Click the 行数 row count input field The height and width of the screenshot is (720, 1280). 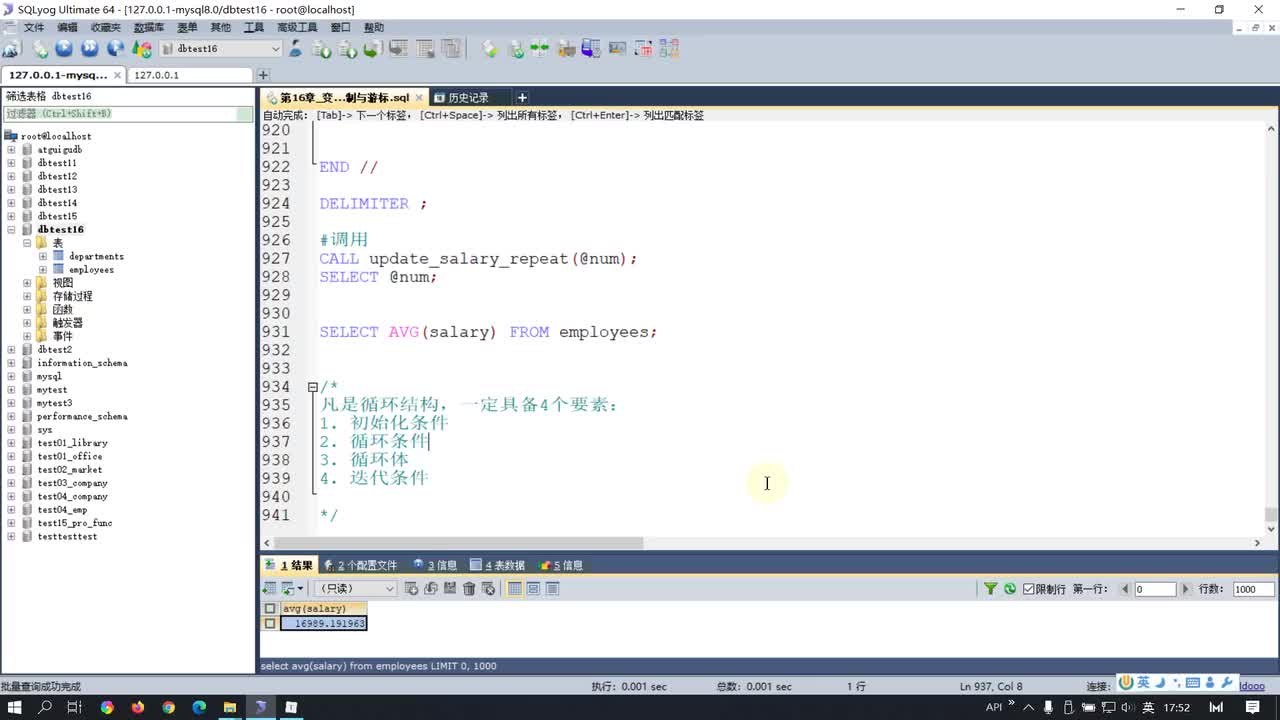pos(1252,589)
